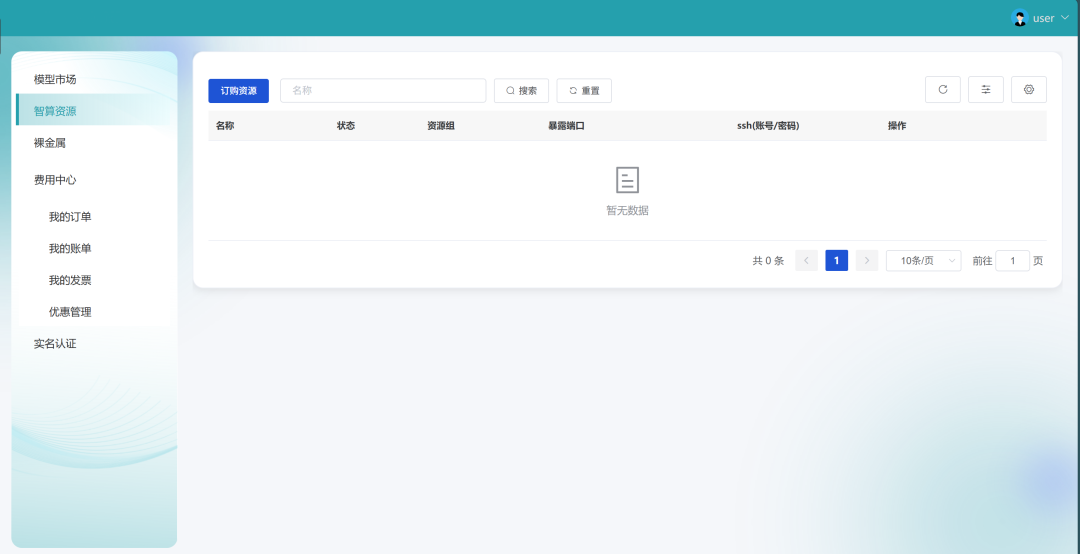The image size is (1080, 554).
Task: Open 我的账单 submenu item
Action: click(x=70, y=249)
